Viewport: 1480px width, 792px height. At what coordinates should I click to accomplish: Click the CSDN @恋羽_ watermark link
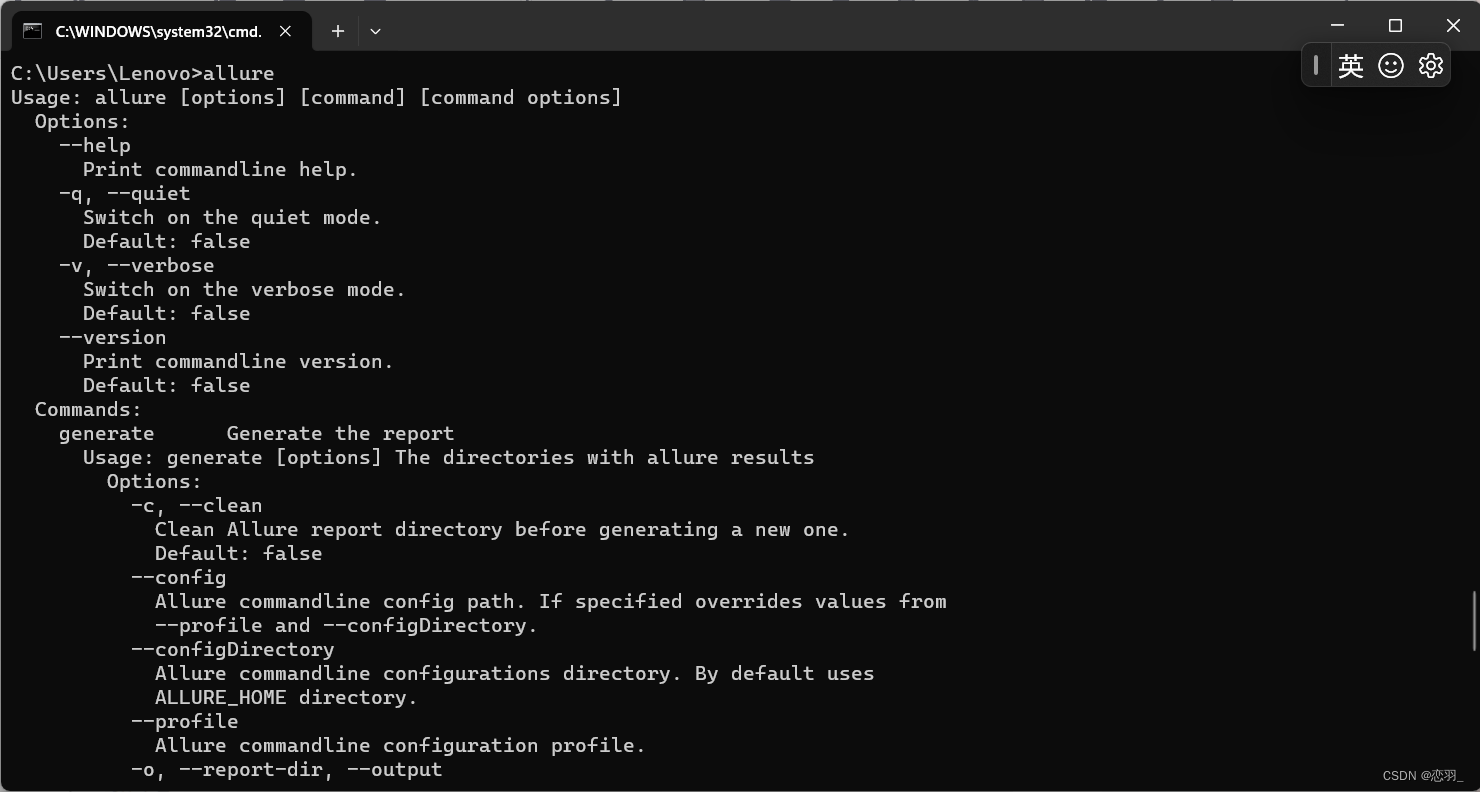[x=1419, y=775]
